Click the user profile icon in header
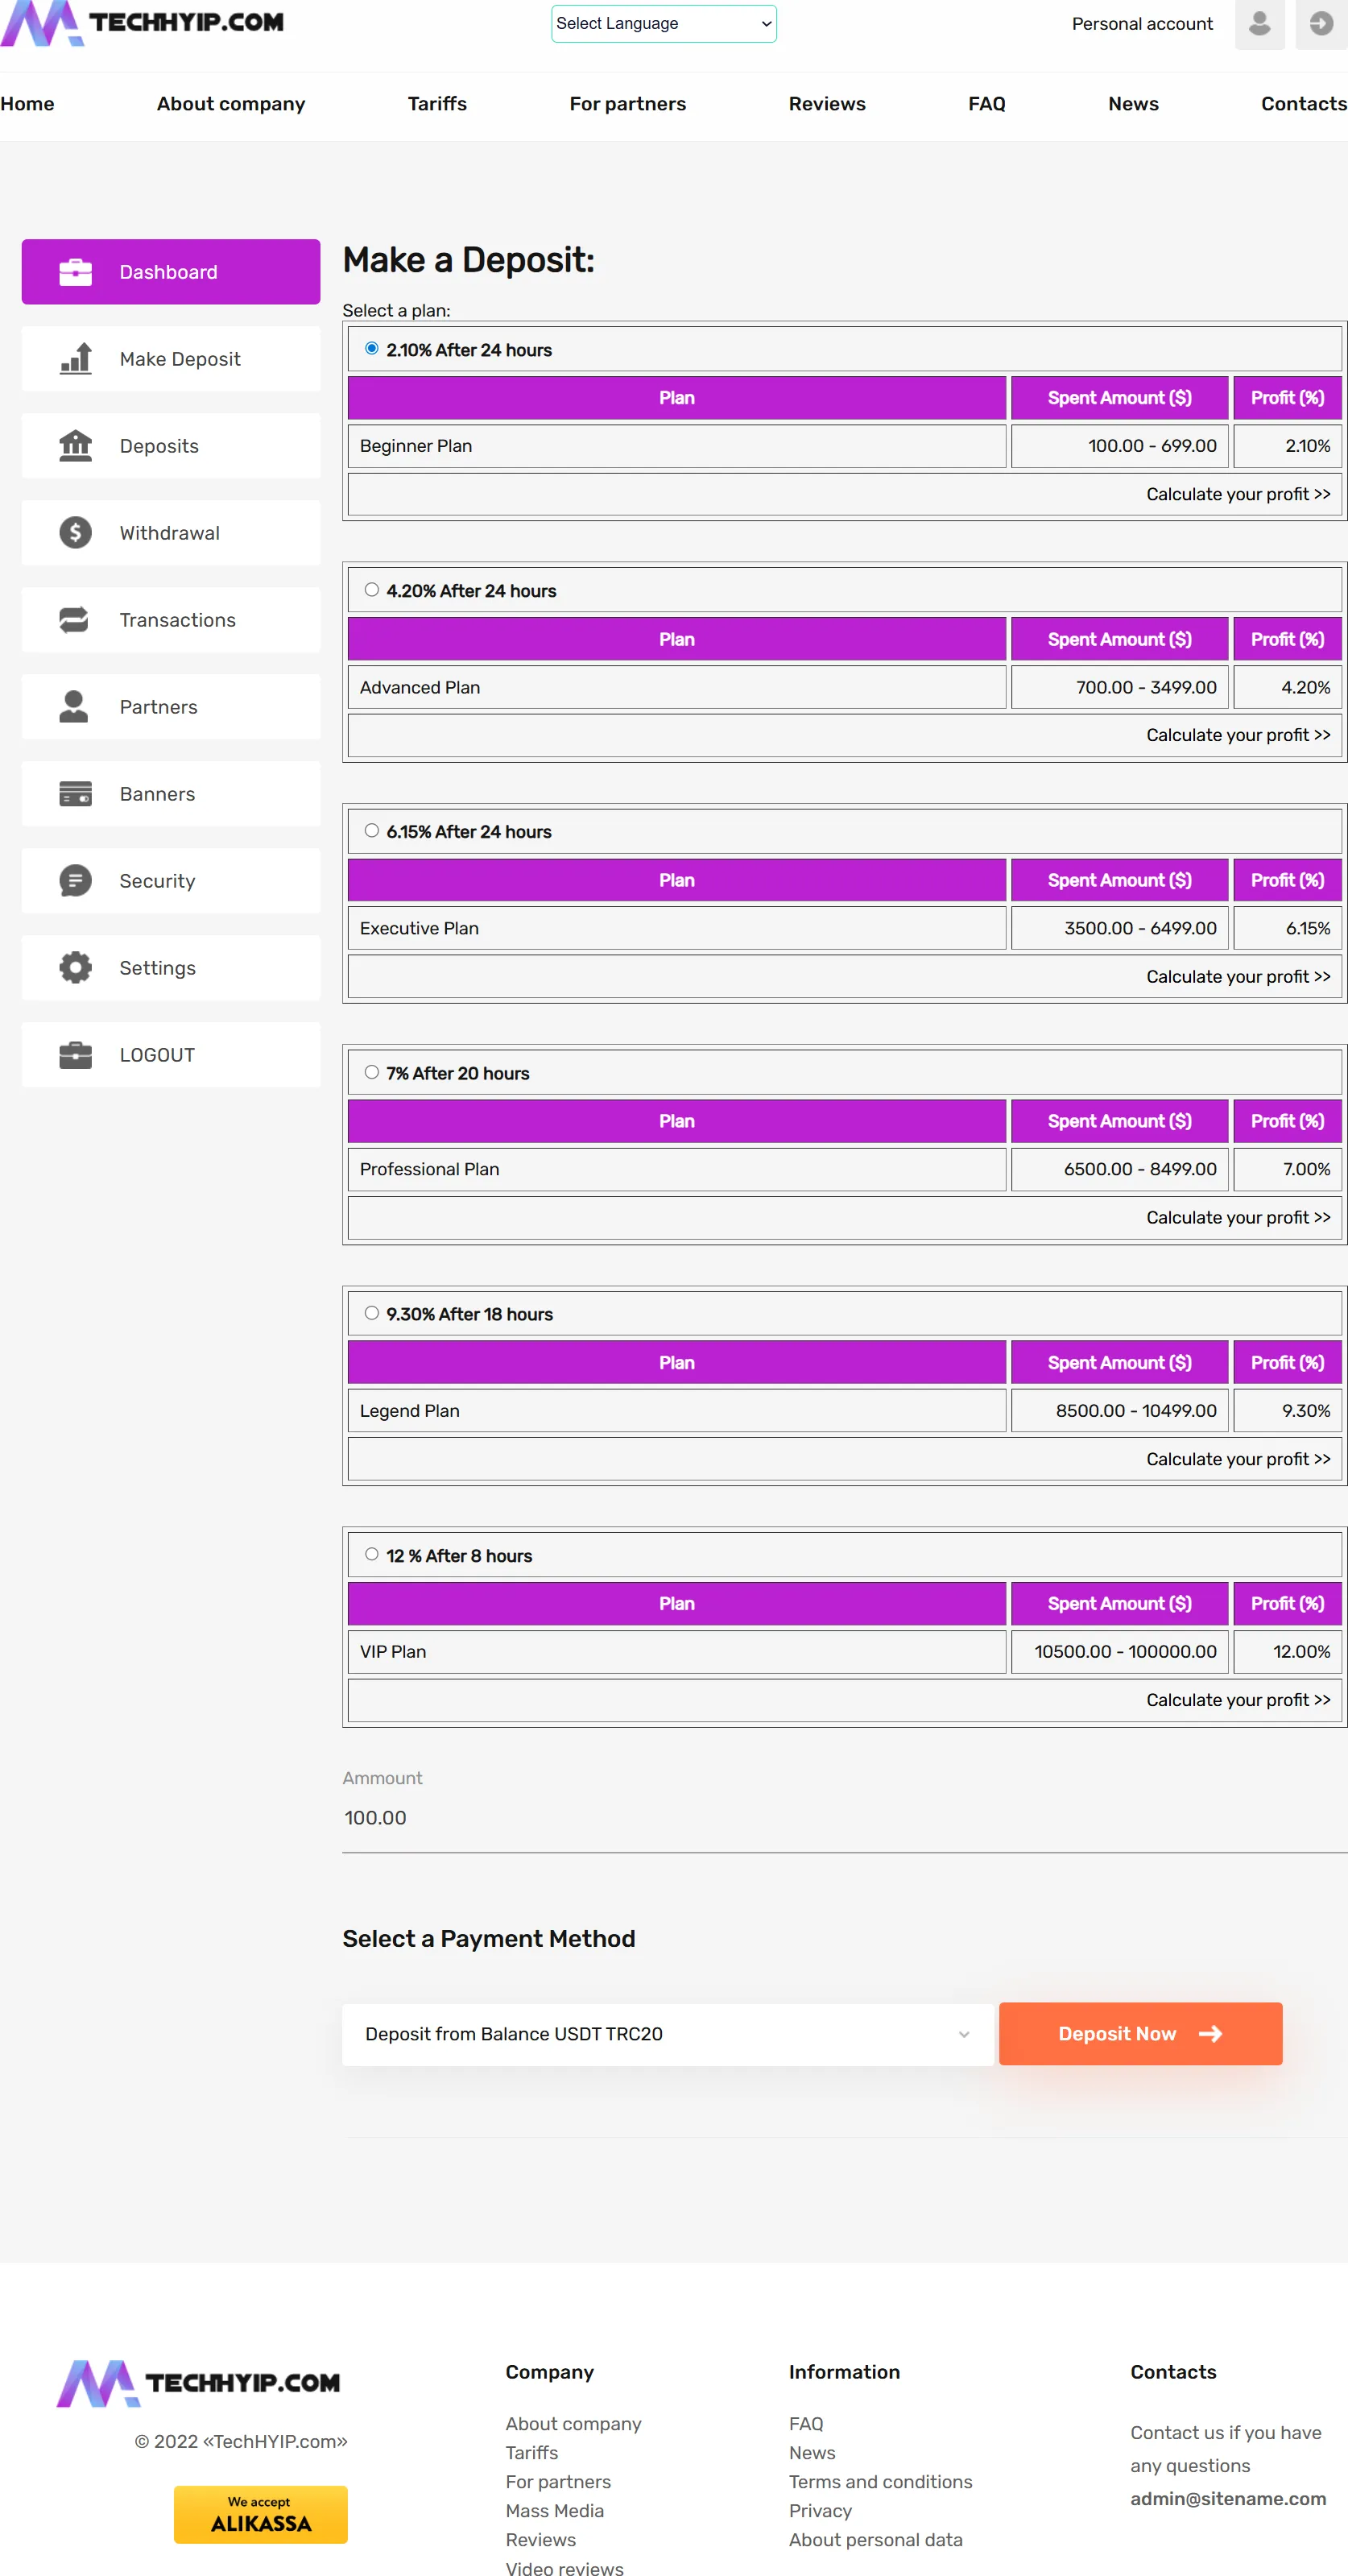 1259,24
